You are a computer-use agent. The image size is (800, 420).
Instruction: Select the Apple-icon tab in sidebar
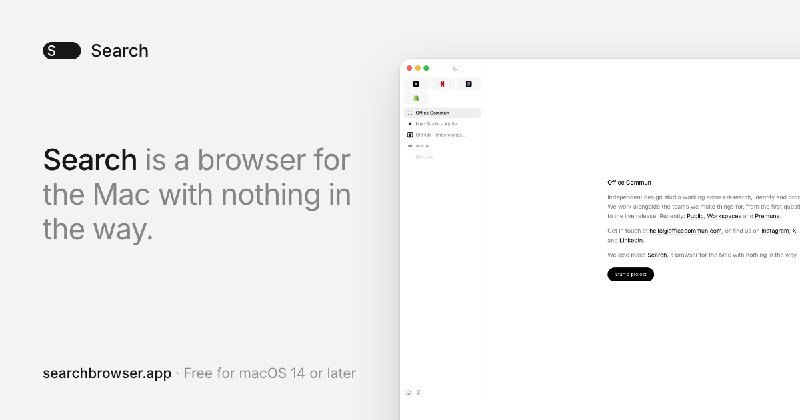tap(442, 124)
